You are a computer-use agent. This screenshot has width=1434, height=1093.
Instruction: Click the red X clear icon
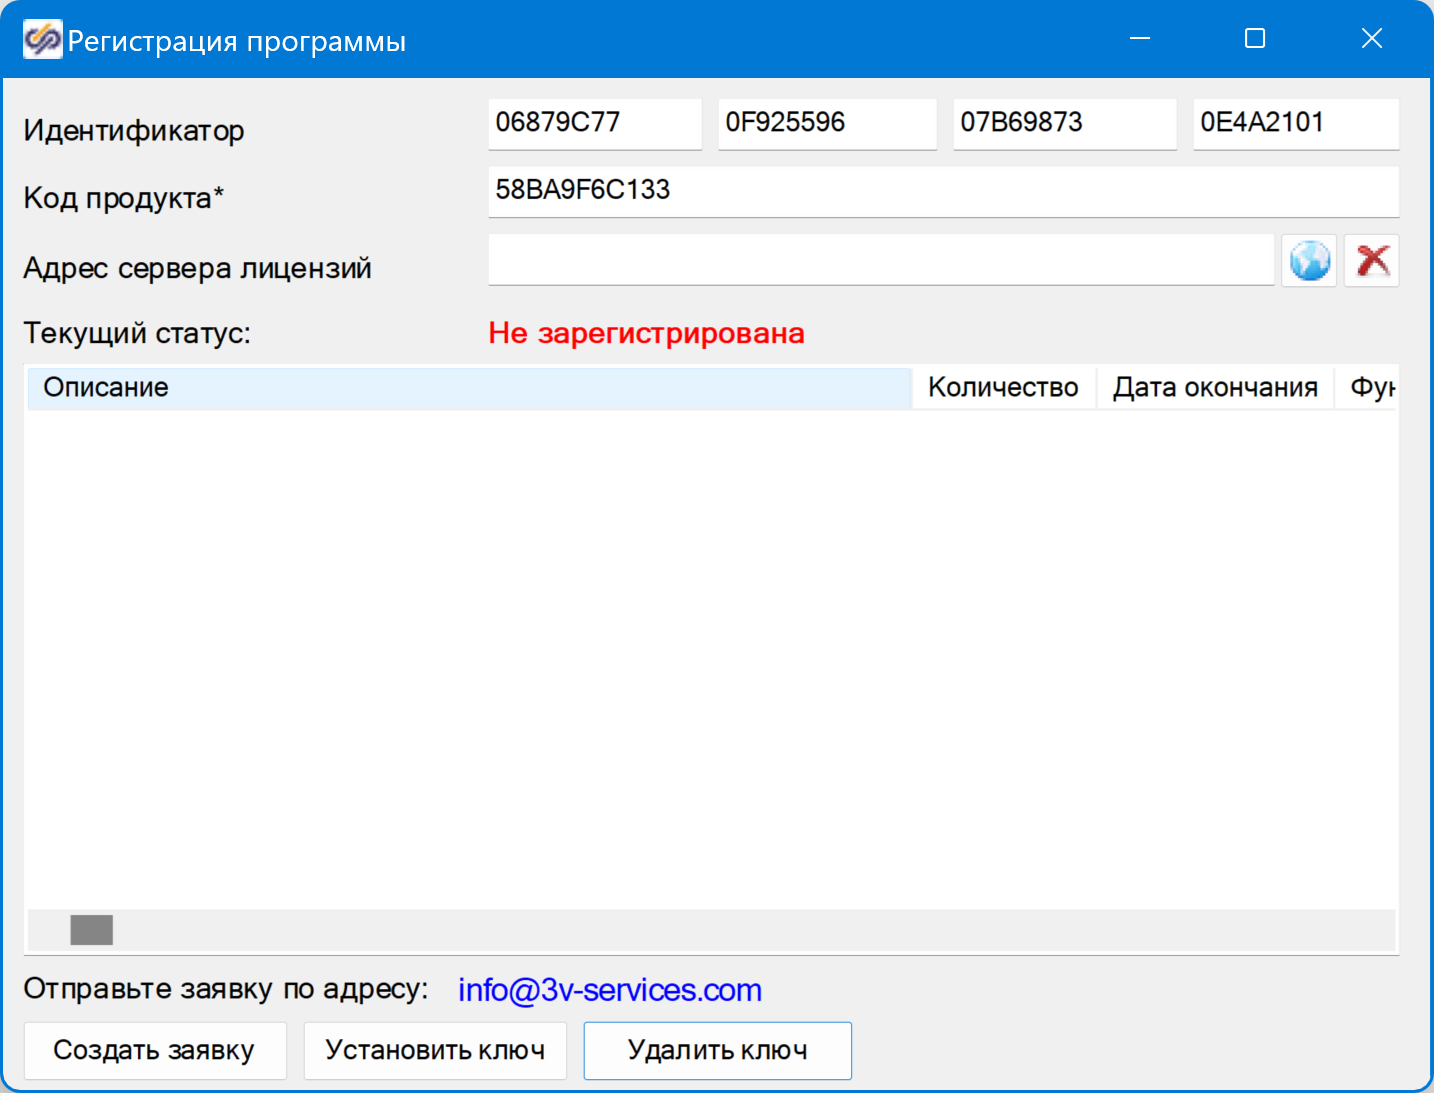1371,261
